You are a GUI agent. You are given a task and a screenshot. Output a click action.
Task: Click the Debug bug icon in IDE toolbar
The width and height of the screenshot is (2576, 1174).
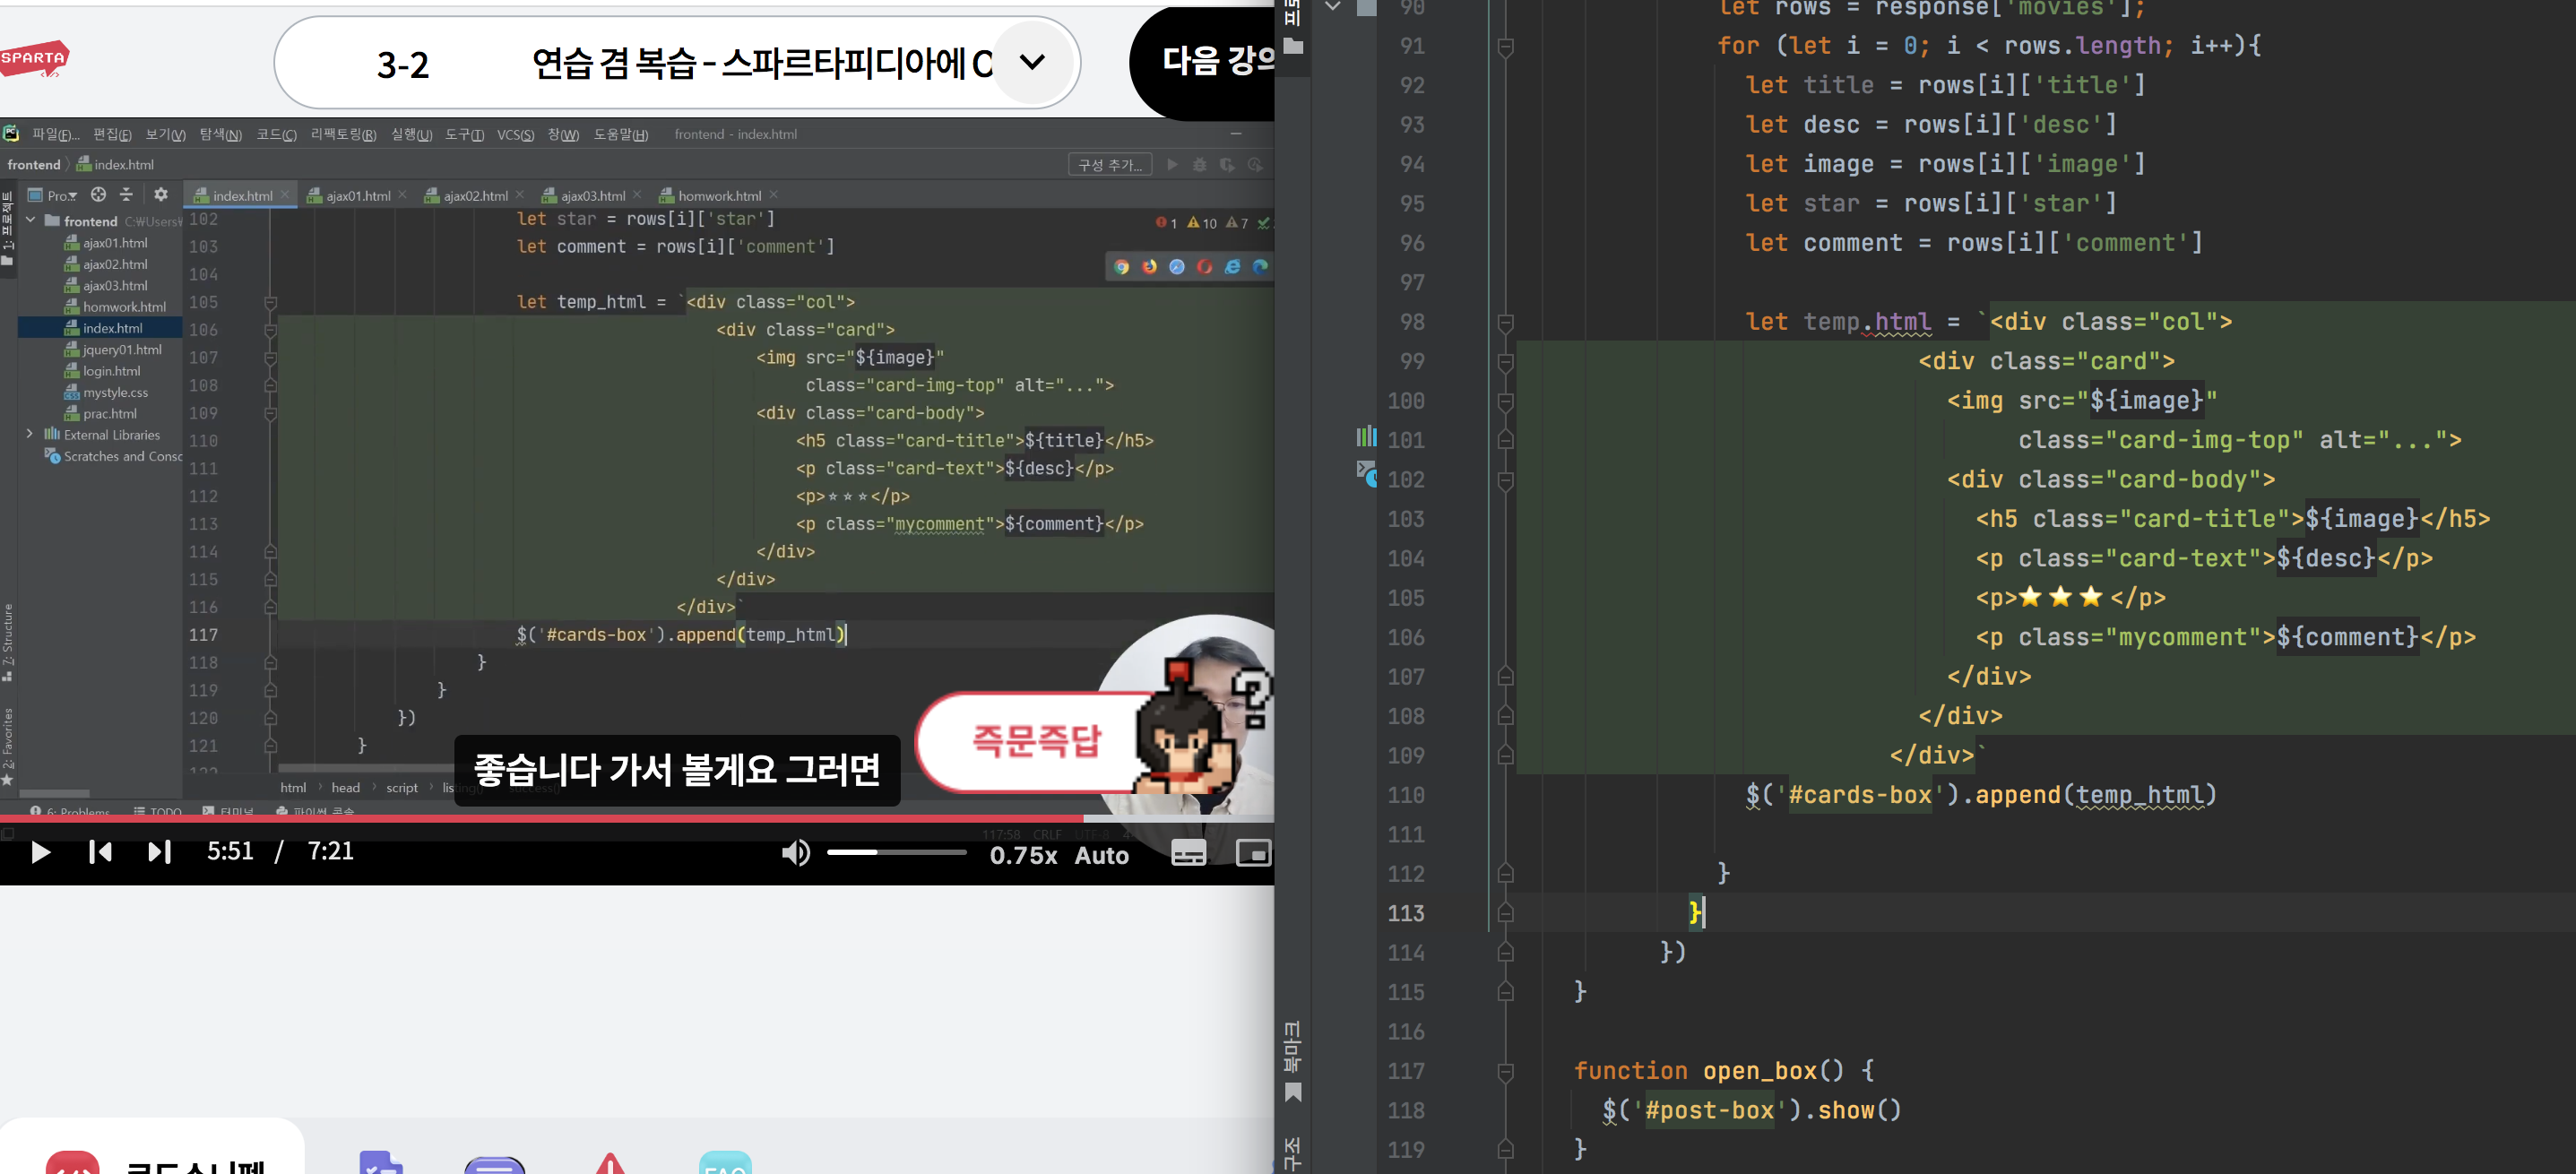click(x=1199, y=165)
